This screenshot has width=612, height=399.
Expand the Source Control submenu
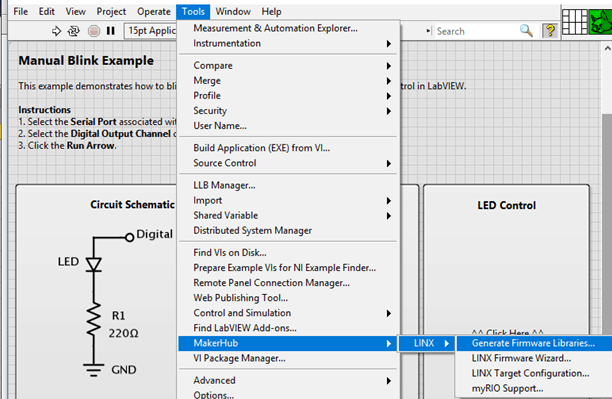click(x=288, y=163)
